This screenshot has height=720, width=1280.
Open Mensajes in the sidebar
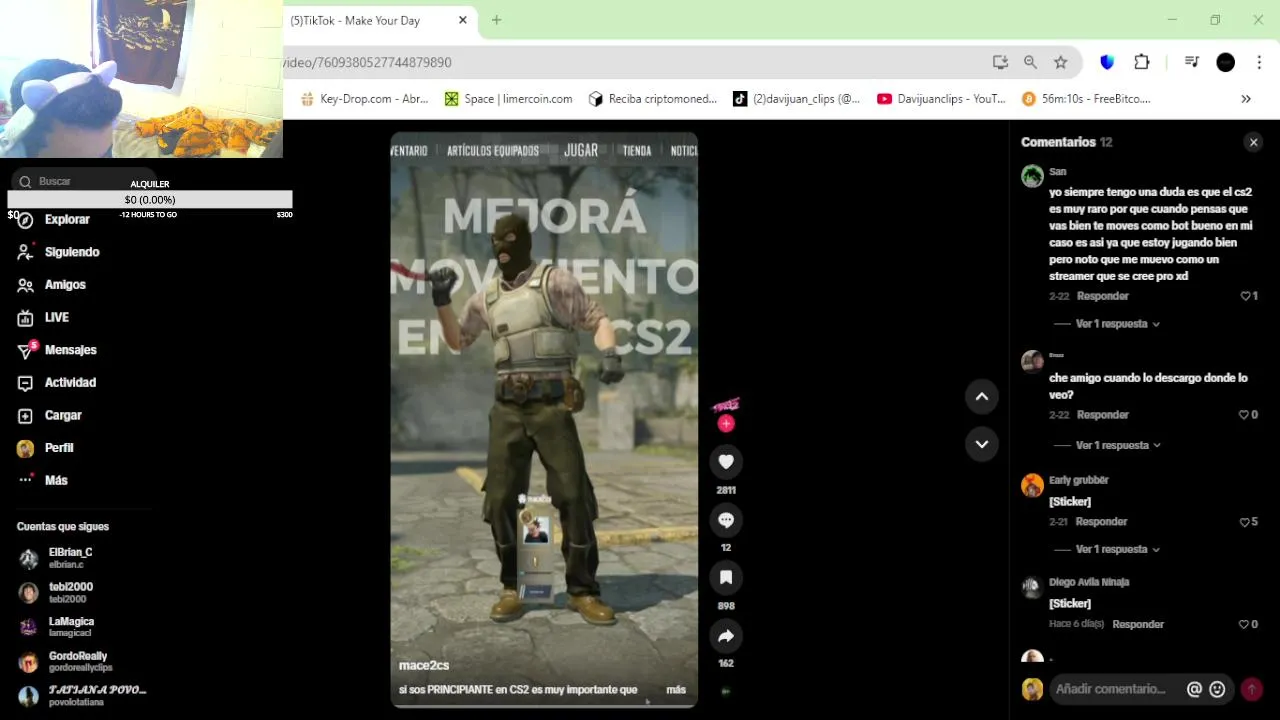(57, 350)
